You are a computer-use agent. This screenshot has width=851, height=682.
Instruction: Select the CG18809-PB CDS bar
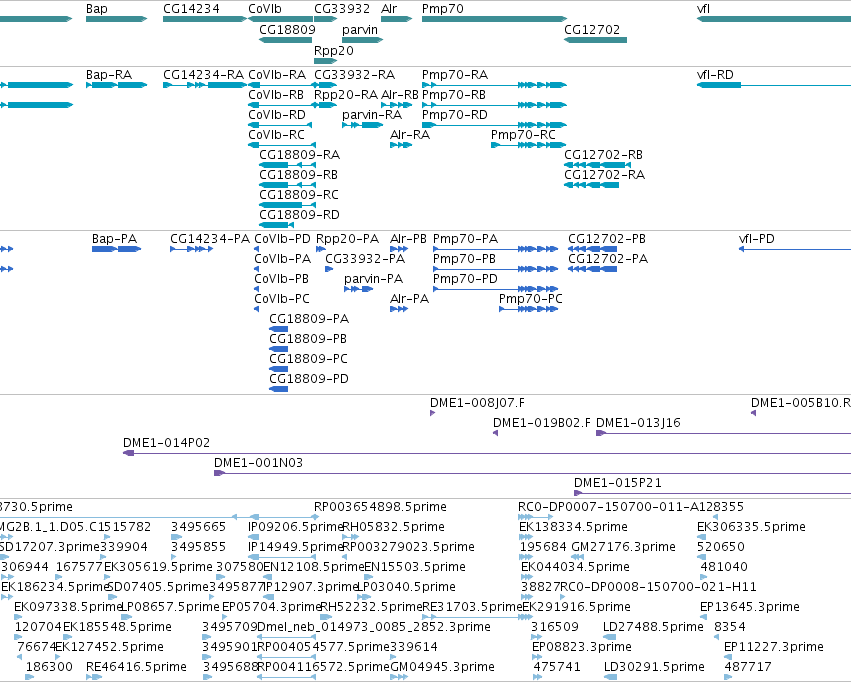278,349
